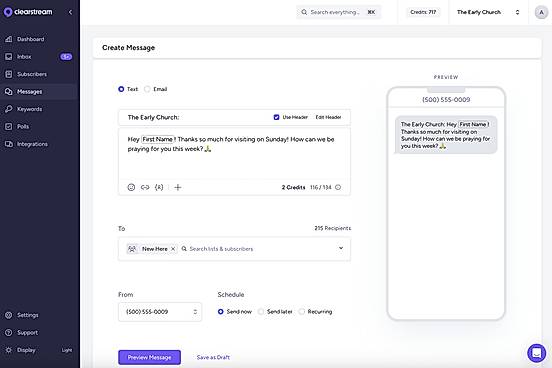552x368 pixels.
Task: Click Save as Draft link
Action: 213,357
